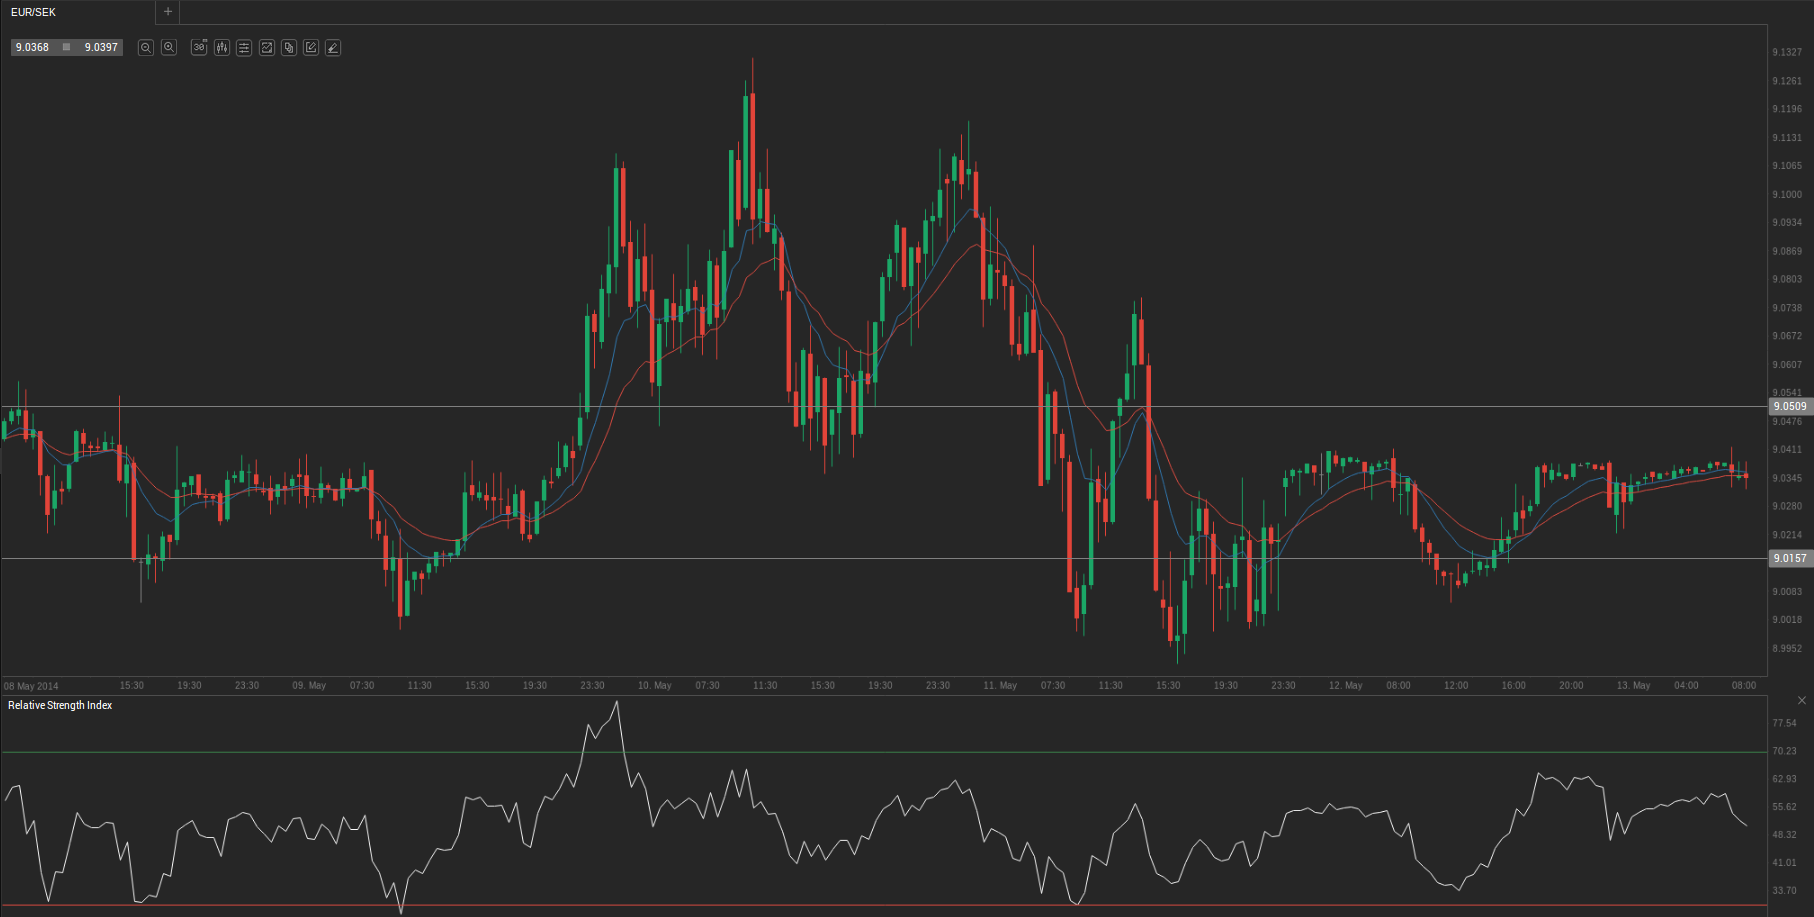
Task: Click the Relative Strength Index title
Action: [x=60, y=706]
